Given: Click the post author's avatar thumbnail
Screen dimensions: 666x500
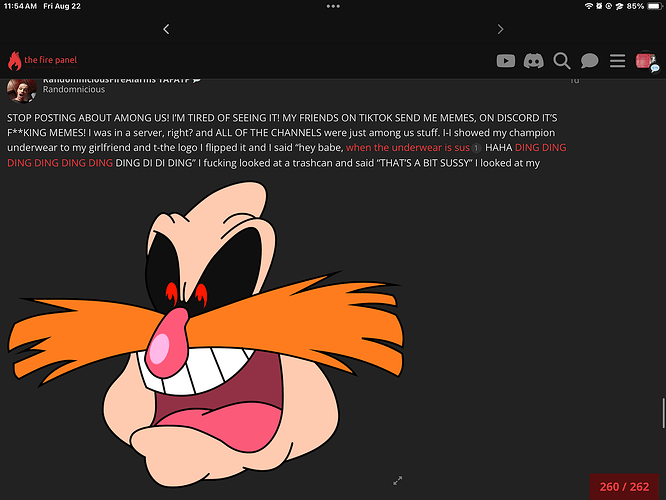Looking at the screenshot, I should (22, 89).
